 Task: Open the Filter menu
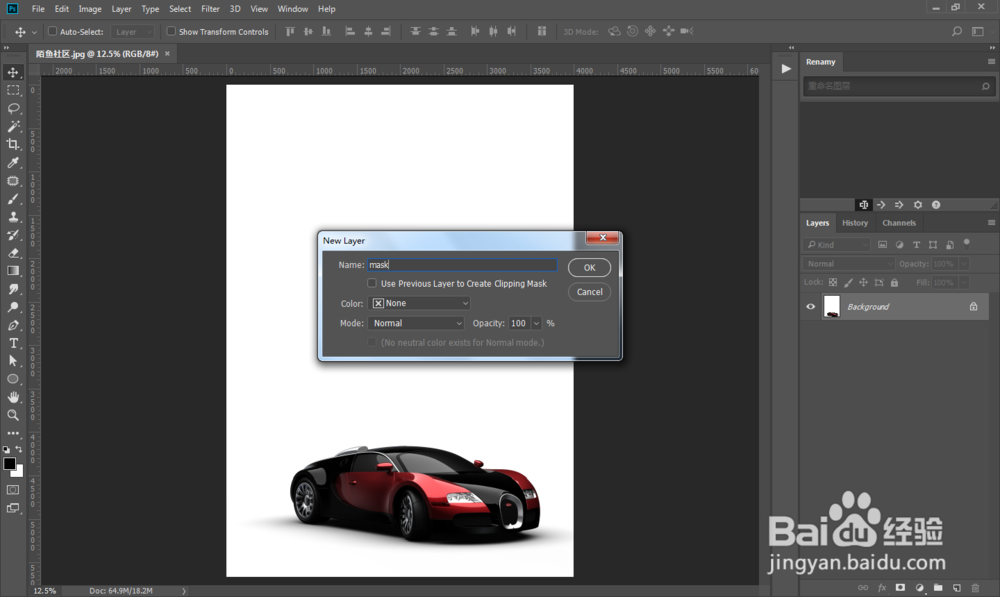210,9
